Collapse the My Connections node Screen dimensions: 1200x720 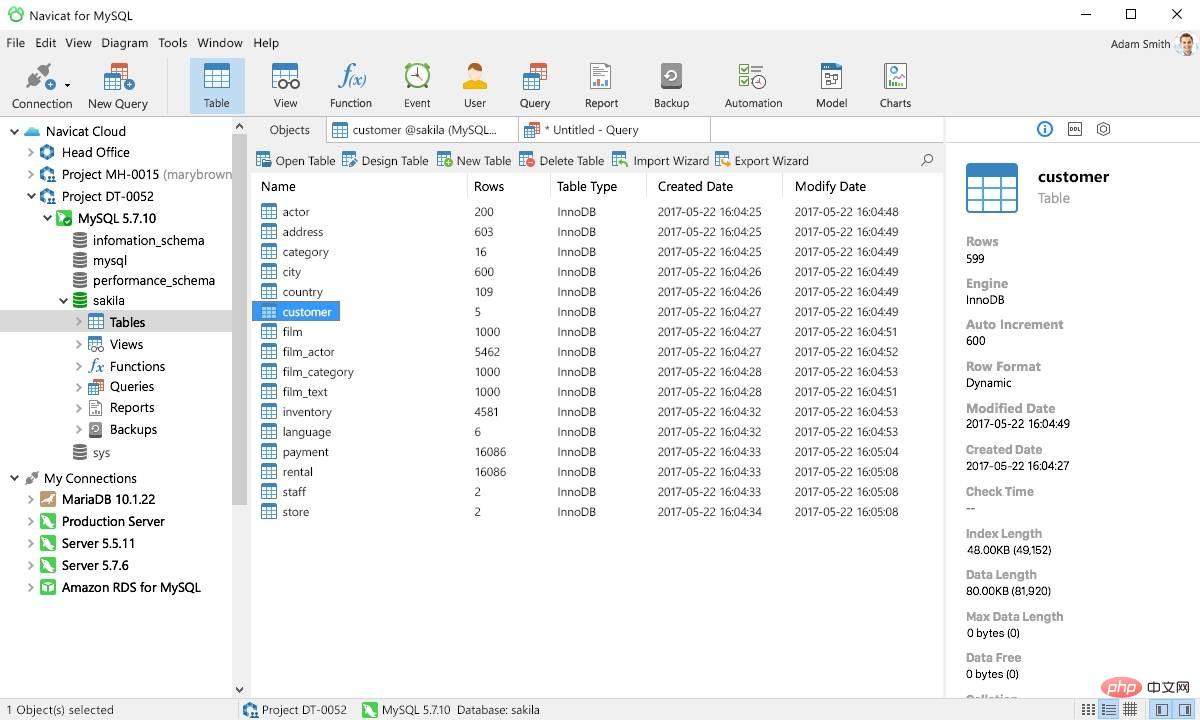[14, 478]
